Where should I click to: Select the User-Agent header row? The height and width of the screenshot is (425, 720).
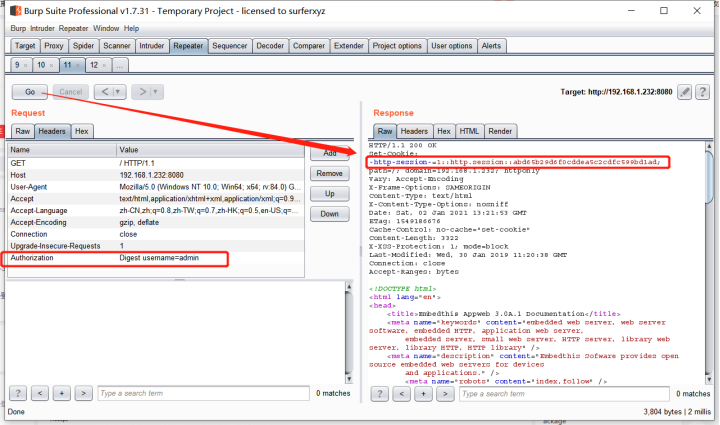click(x=156, y=187)
